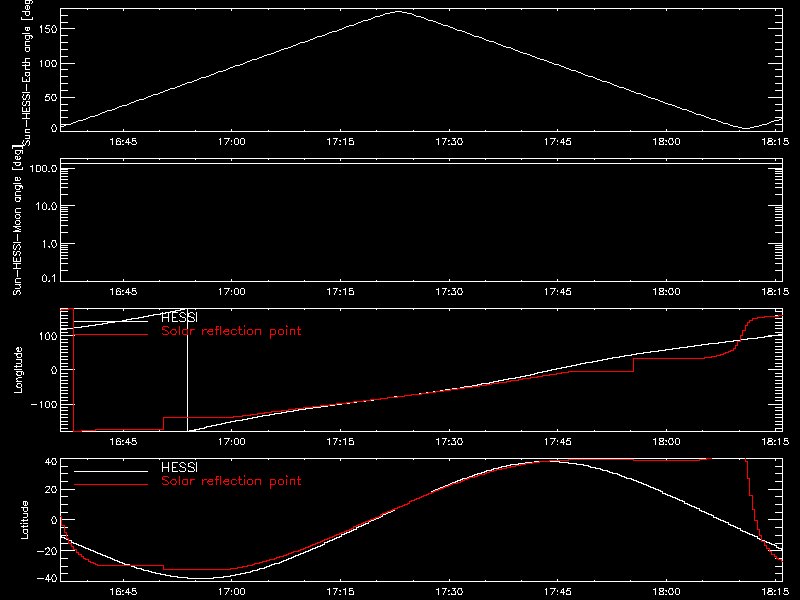This screenshot has height=600, width=800.
Task: Click '16:45' time label under Earth angle plot
Action: pos(123,142)
